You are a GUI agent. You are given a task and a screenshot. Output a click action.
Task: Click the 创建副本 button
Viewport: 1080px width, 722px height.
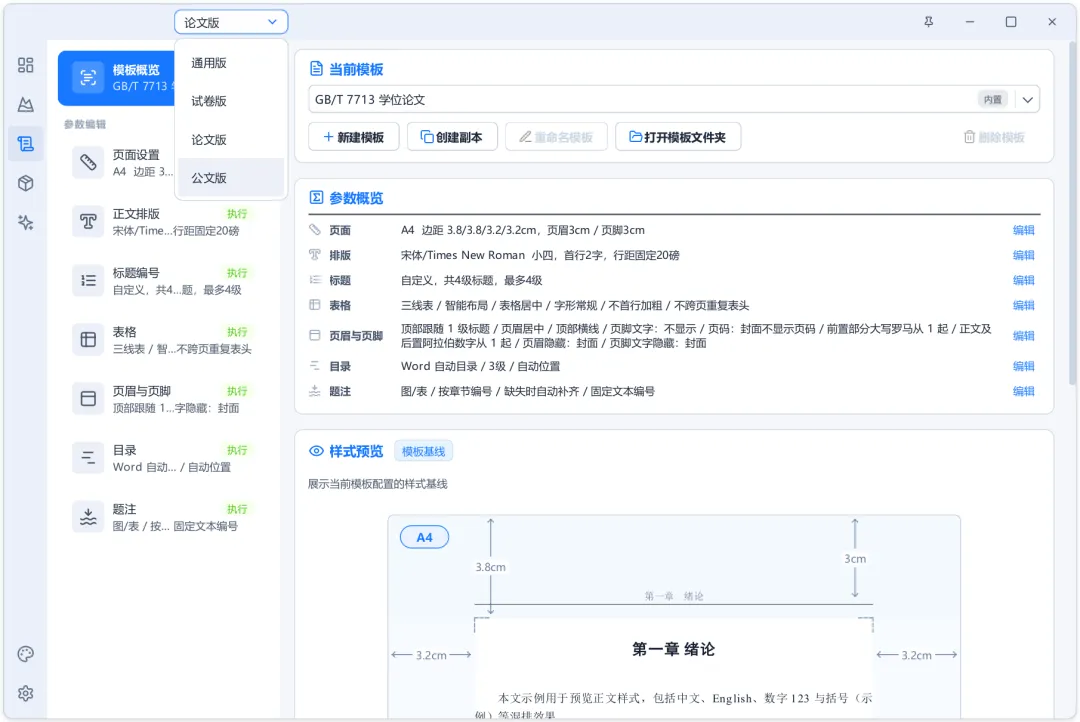[x=452, y=137]
